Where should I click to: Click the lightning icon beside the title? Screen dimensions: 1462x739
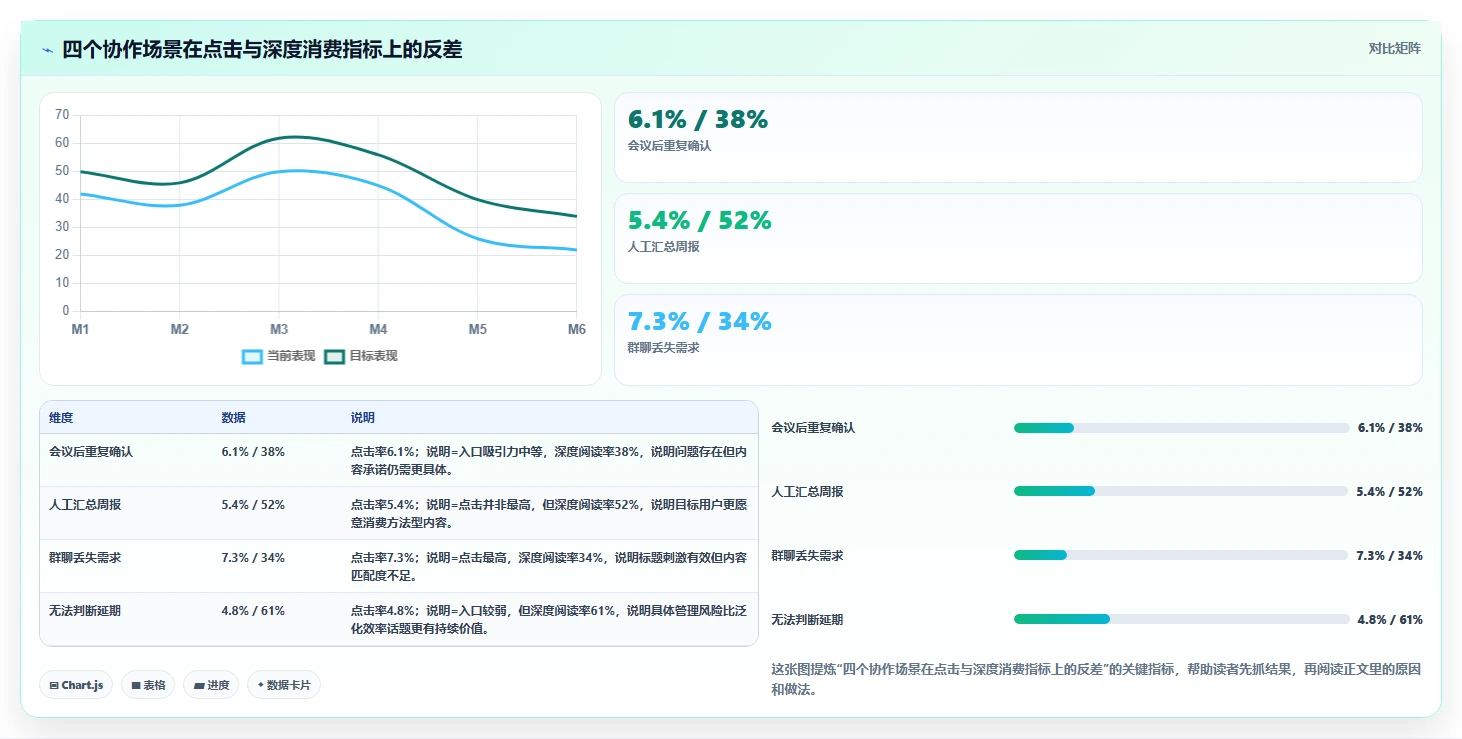(48, 50)
